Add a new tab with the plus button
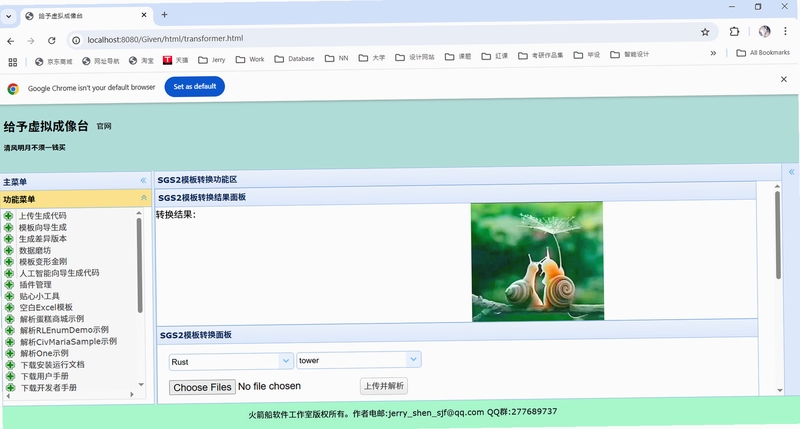 164,15
